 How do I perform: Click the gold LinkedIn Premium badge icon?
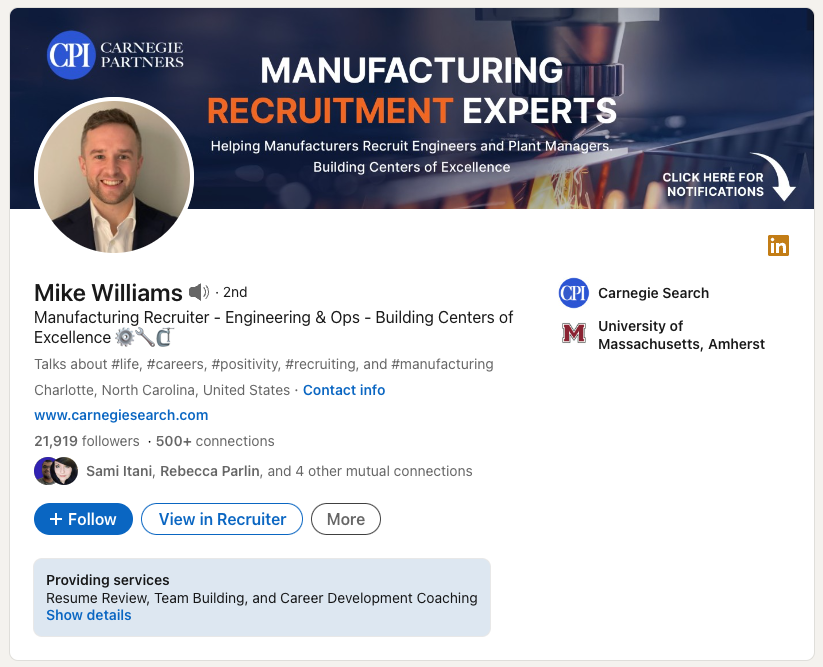coord(778,245)
